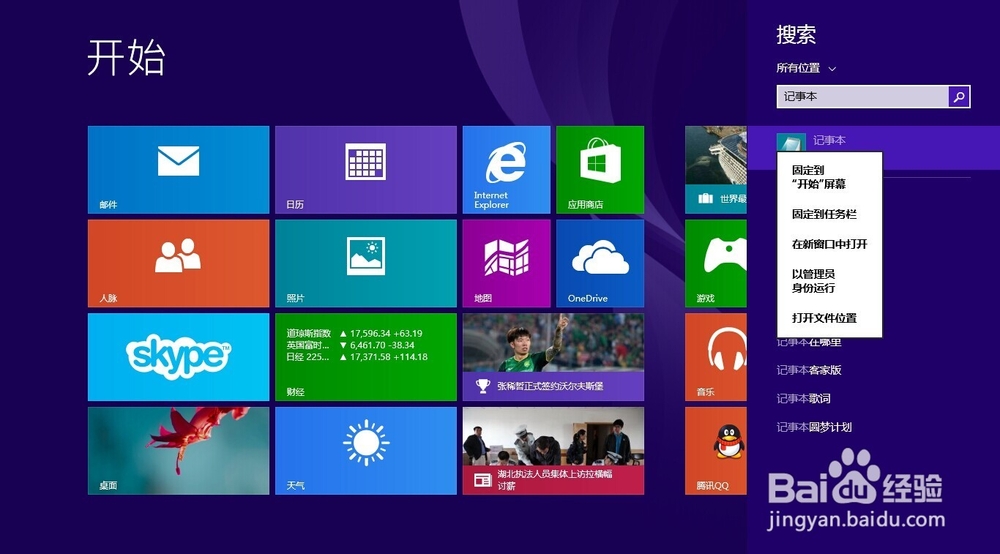Viewport: 1000px width, 554px height.
Task: Open the Mail (邮件) tile
Action: (x=179, y=170)
